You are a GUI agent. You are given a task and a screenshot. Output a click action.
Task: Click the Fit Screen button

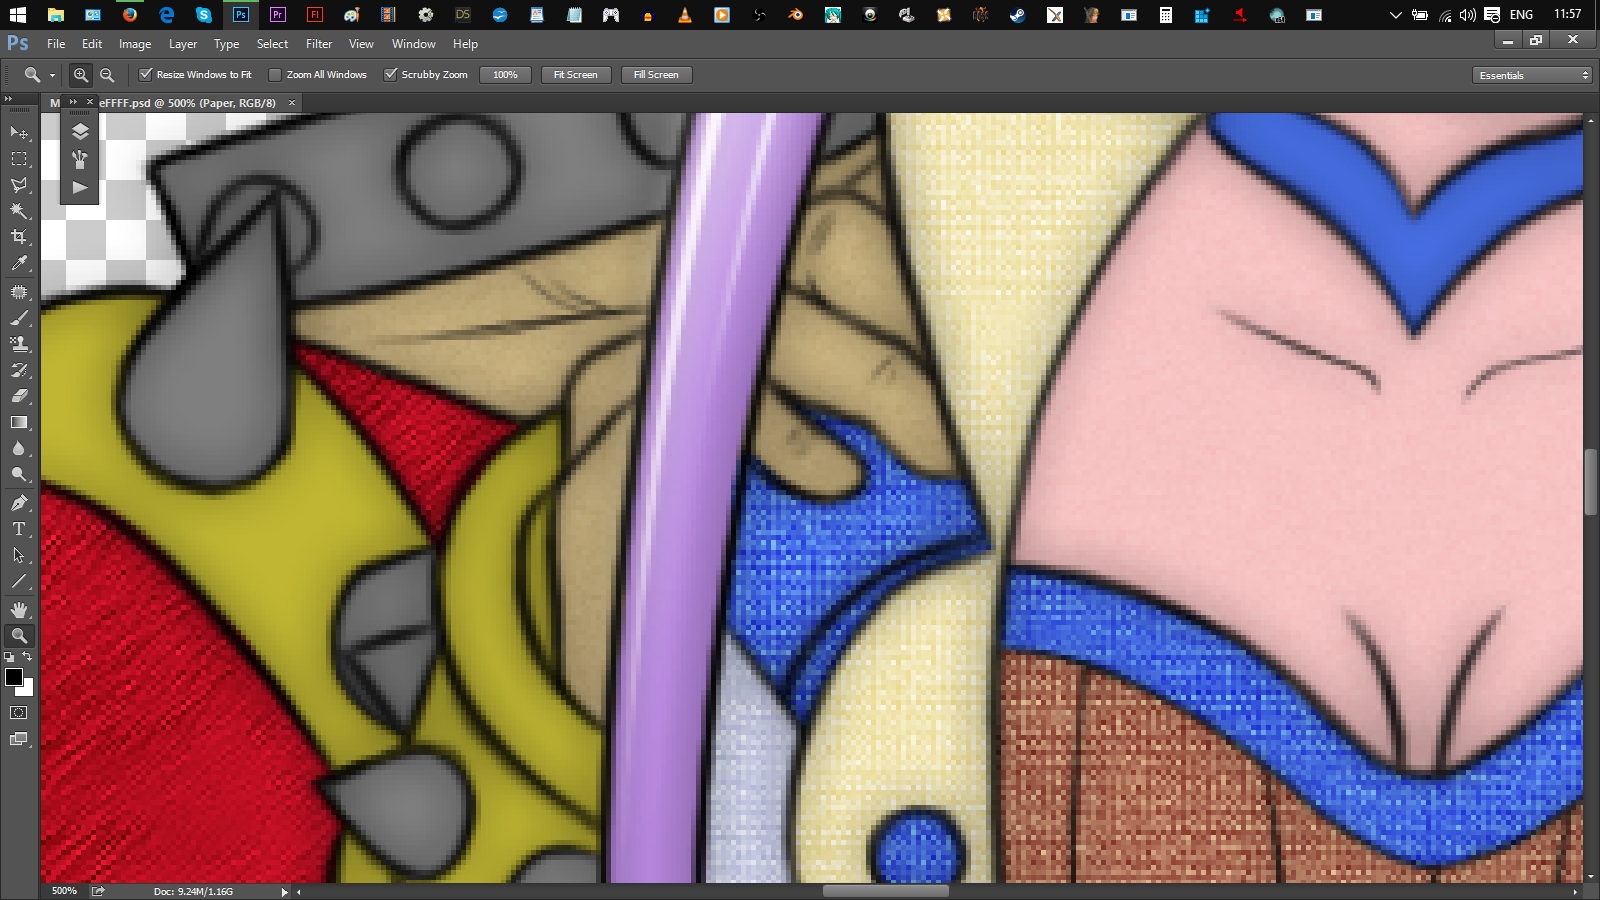[576, 75]
